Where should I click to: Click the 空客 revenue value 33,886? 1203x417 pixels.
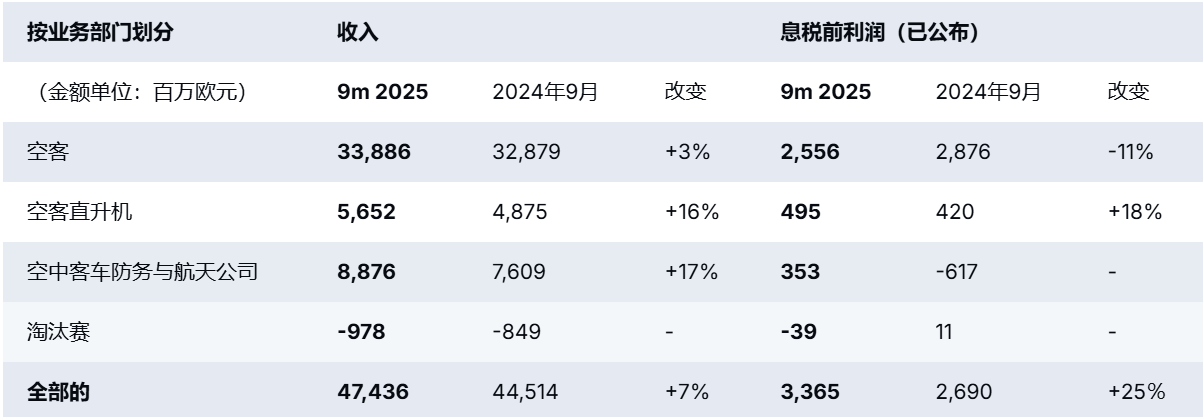pyautogui.click(x=375, y=152)
